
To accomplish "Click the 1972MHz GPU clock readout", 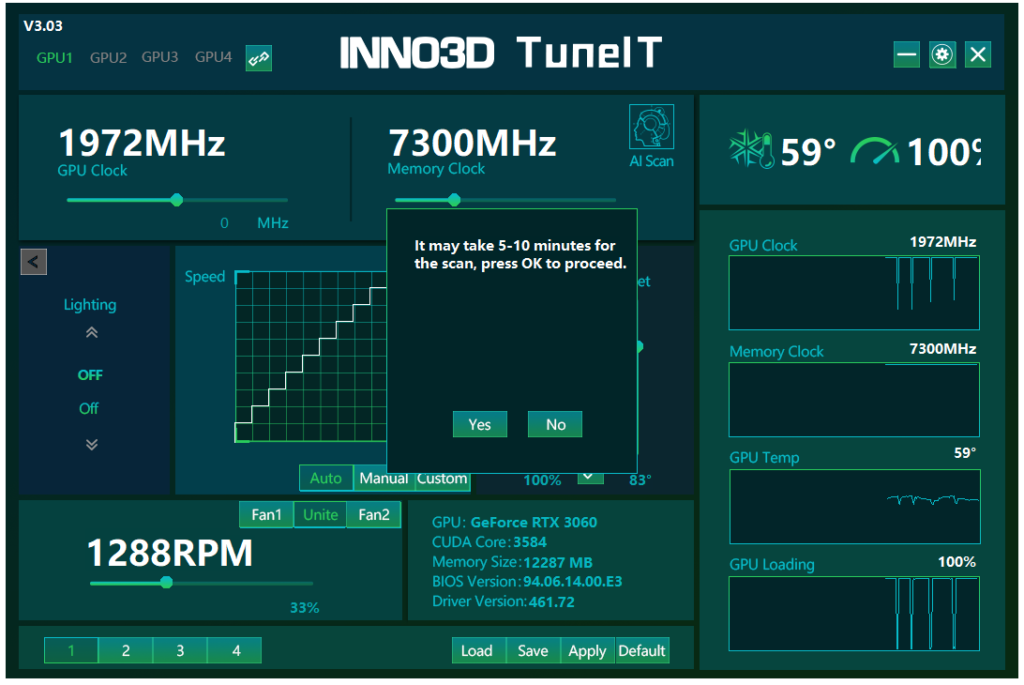I will pos(142,142).
